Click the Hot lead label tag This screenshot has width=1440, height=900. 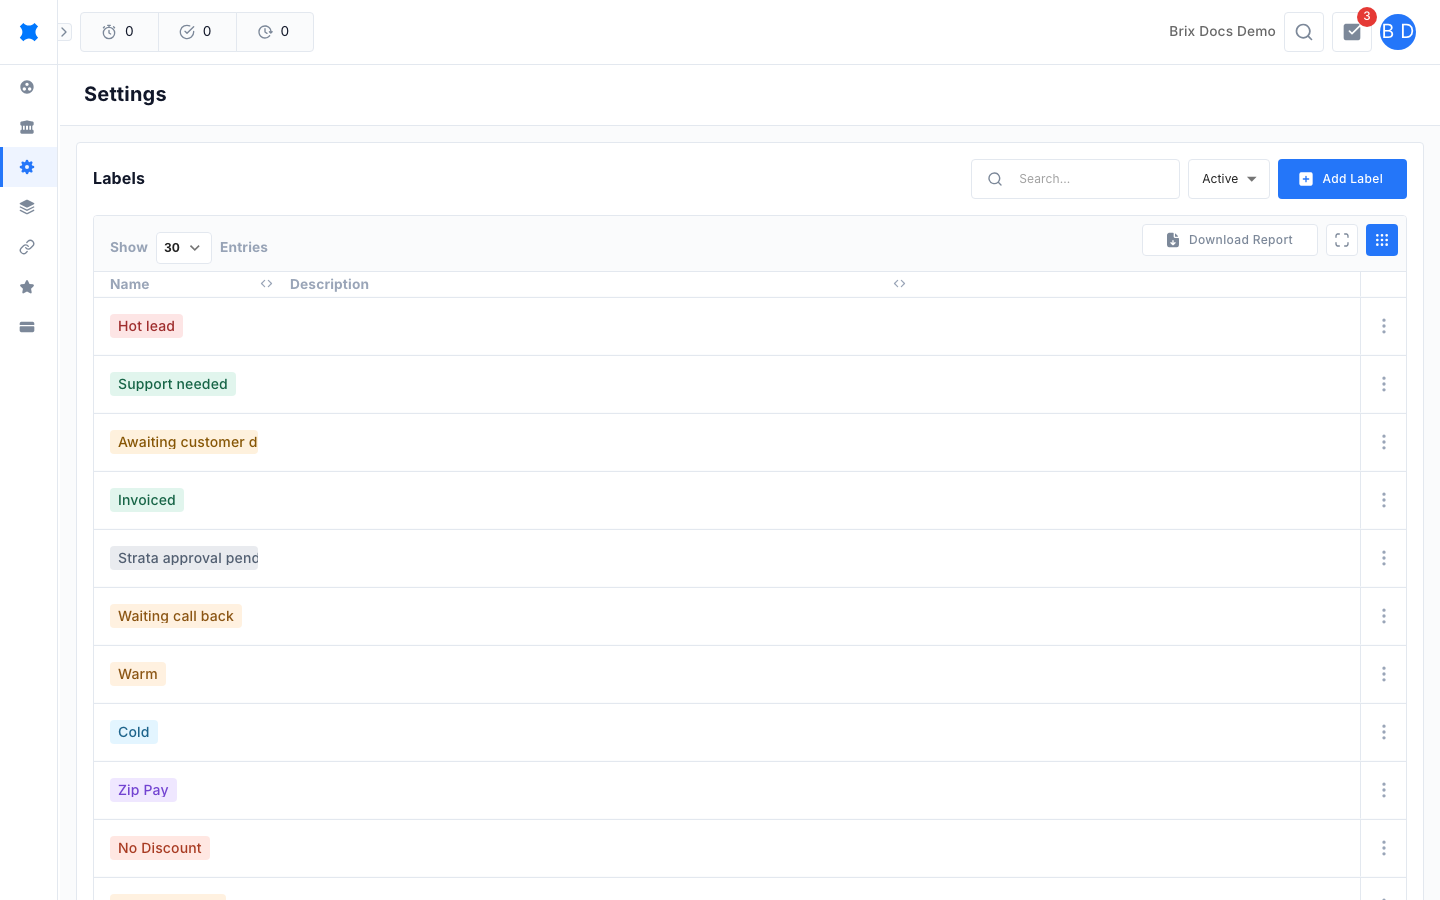pyautogui.click(x=146, y=326)
